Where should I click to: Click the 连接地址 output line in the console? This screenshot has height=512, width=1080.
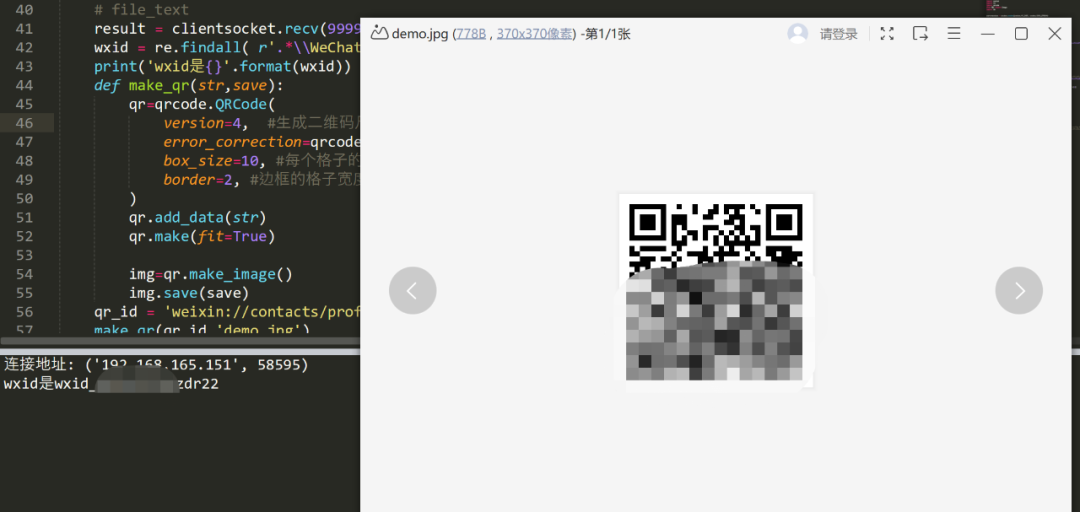[x=156, y=365]
